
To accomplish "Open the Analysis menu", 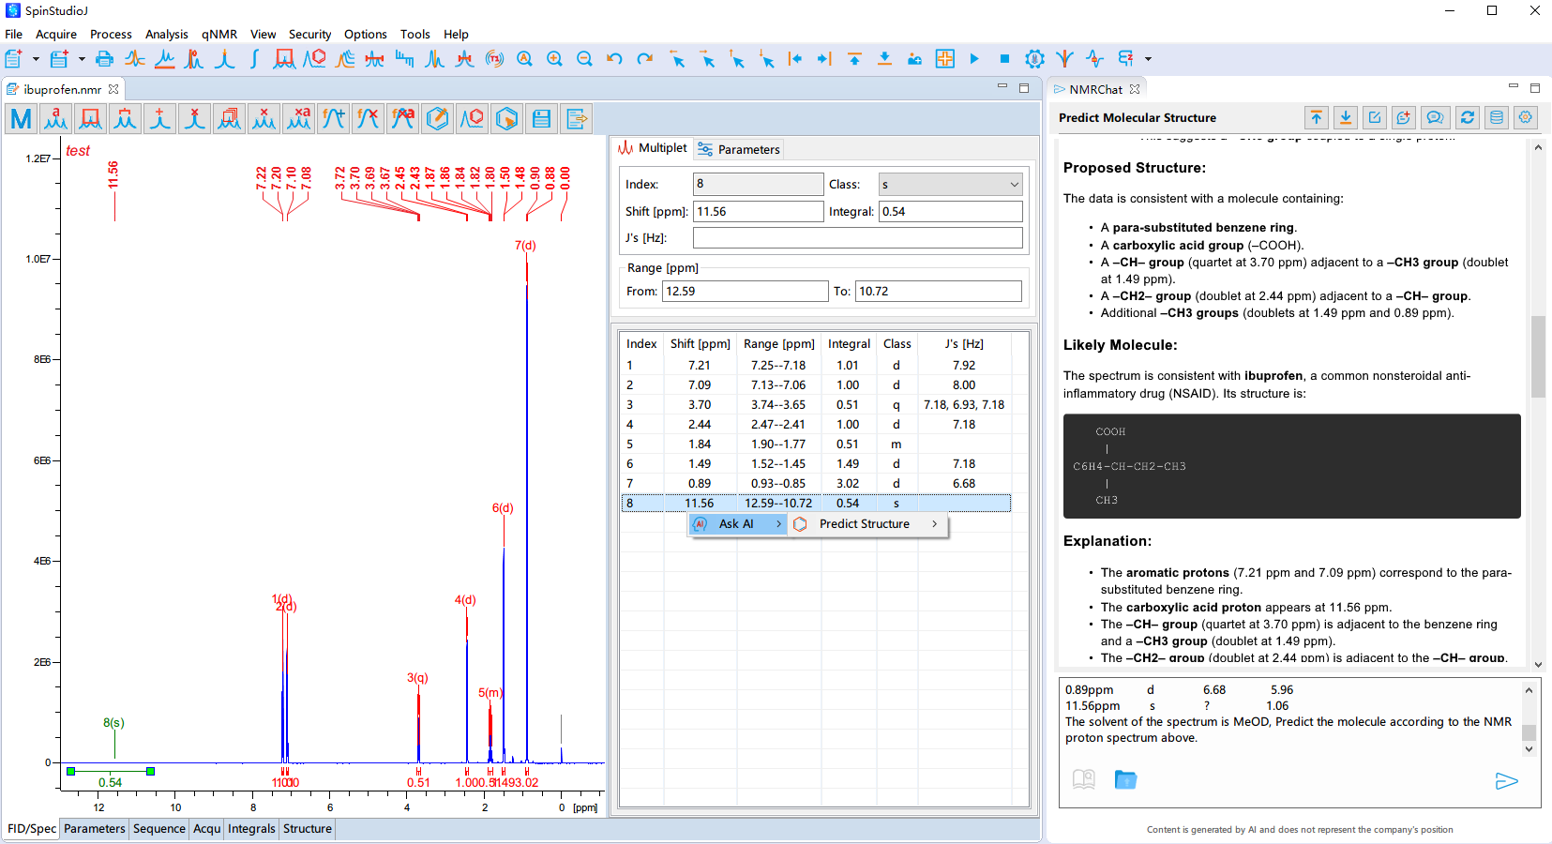I will pos(166,34).
